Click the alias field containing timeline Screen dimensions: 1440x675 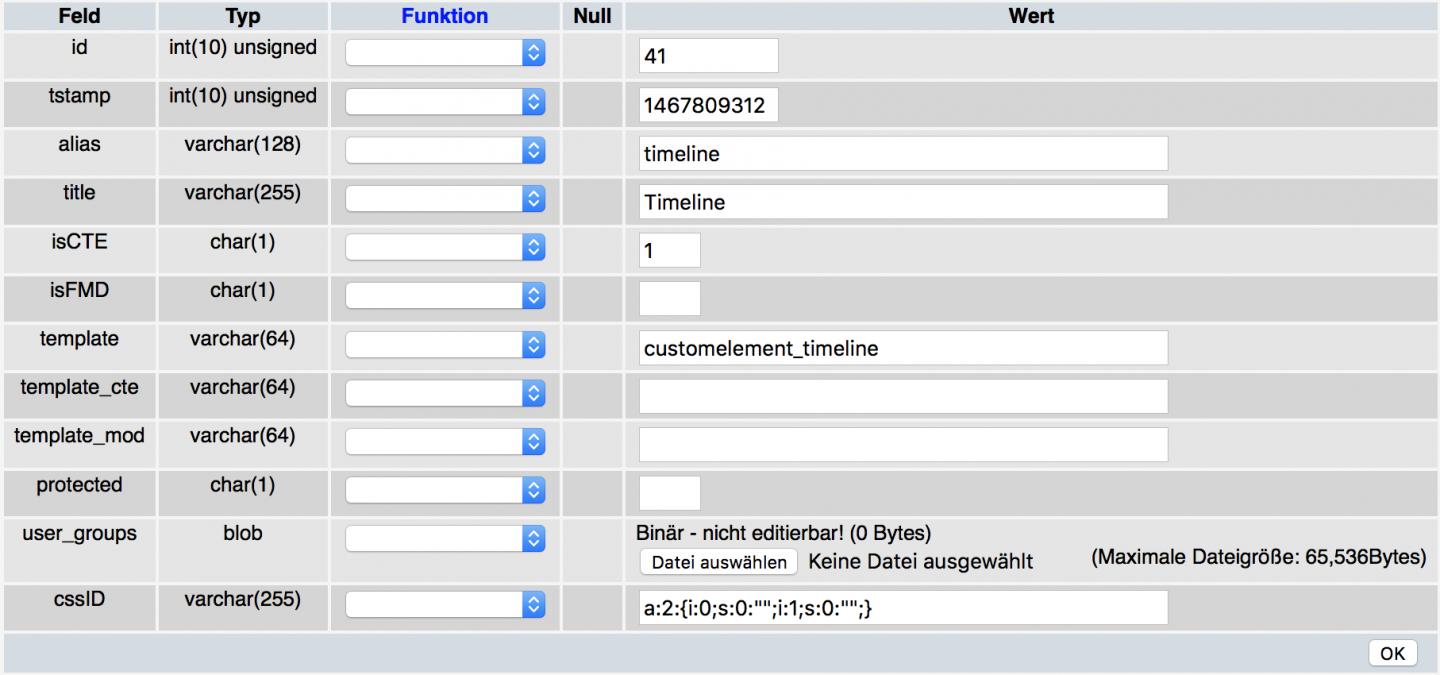pos(903,153)
